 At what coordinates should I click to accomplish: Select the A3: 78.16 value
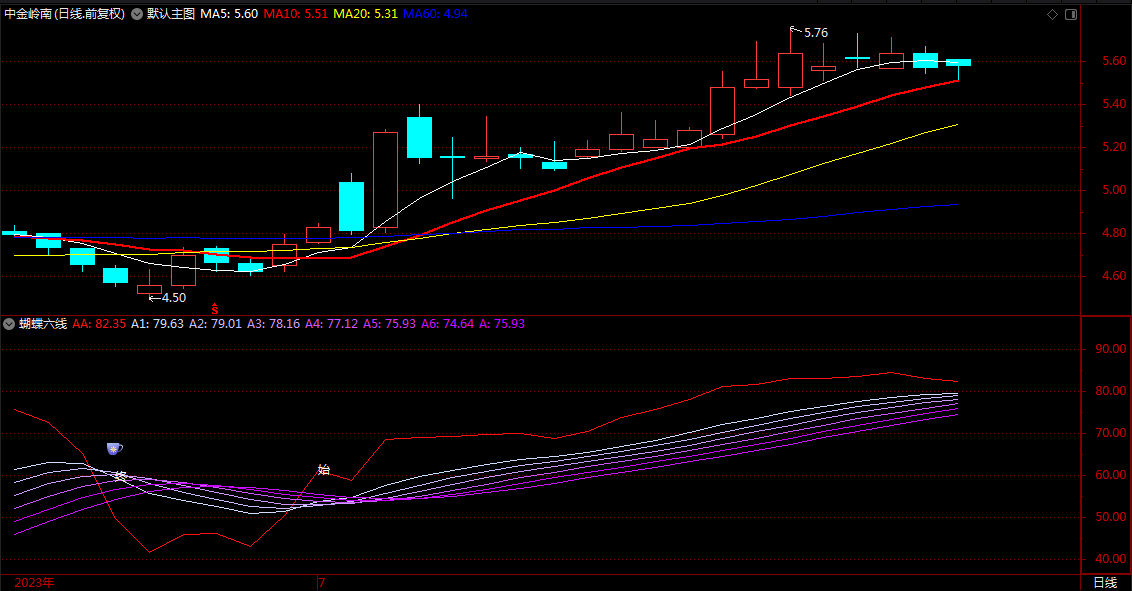click(274, 324)
